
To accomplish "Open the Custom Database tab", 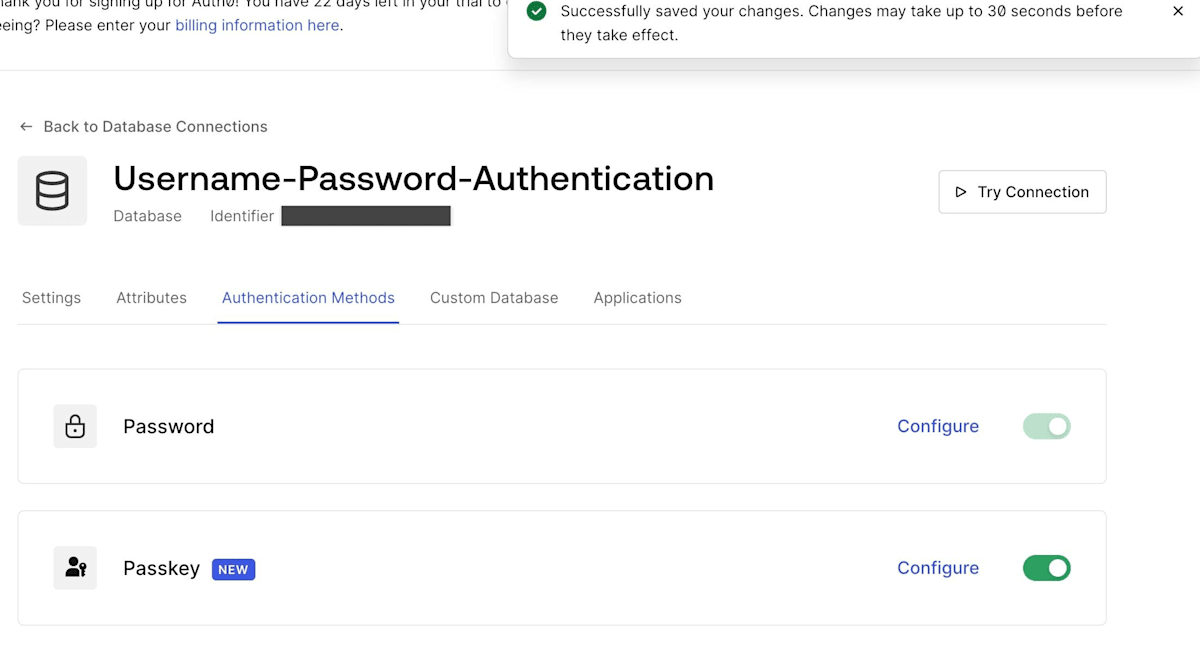I will [494, 298].
